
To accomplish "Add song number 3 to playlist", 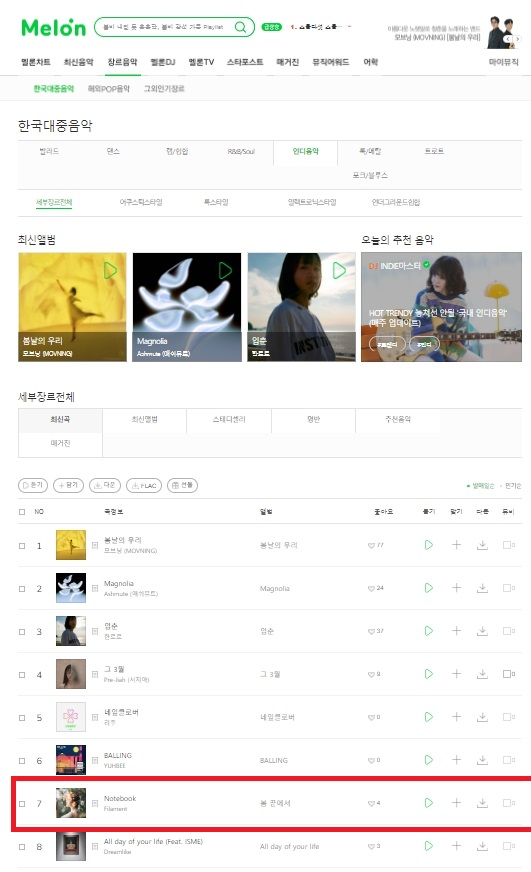I will click(456, 631).
